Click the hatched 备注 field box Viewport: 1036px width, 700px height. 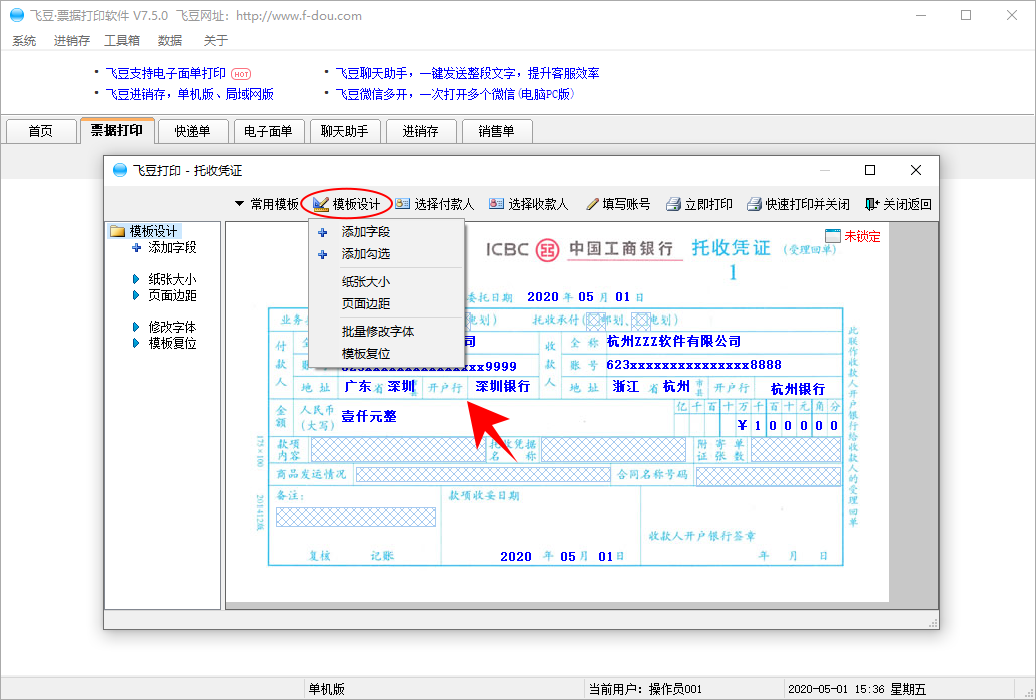(355, 517)
